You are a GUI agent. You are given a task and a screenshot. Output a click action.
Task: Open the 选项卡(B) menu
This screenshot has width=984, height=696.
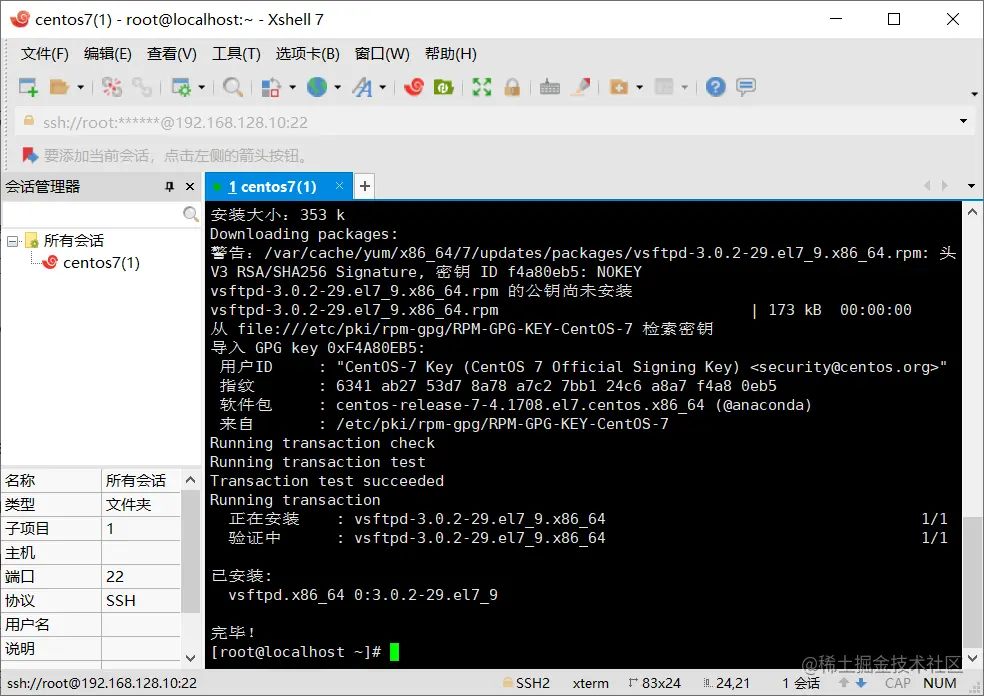point(308,54)
